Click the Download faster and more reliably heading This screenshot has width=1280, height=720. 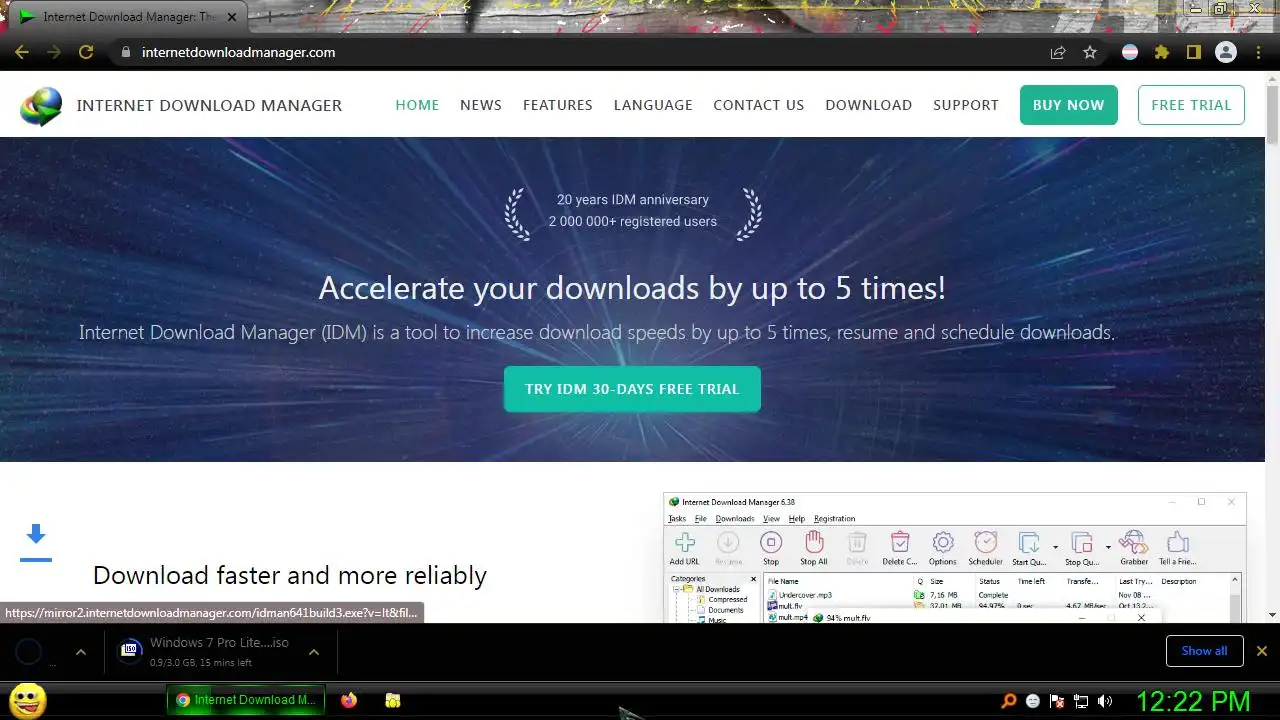290,575
